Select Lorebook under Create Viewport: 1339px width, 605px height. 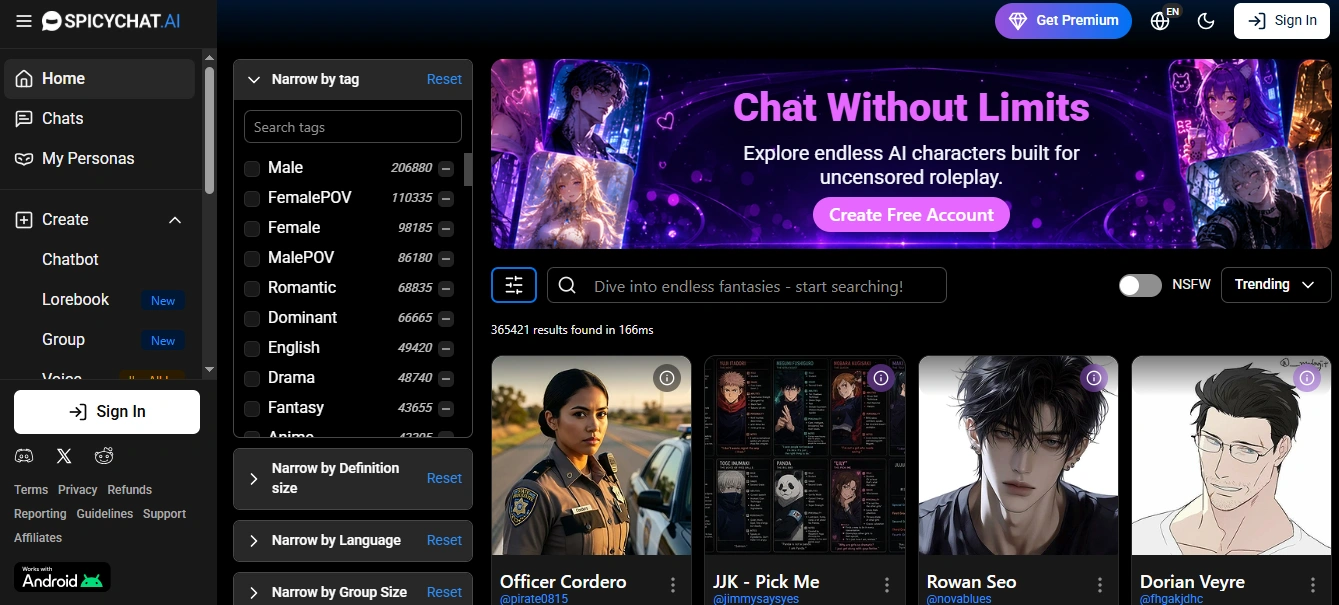pyautogui.click(x=75, y=299)
